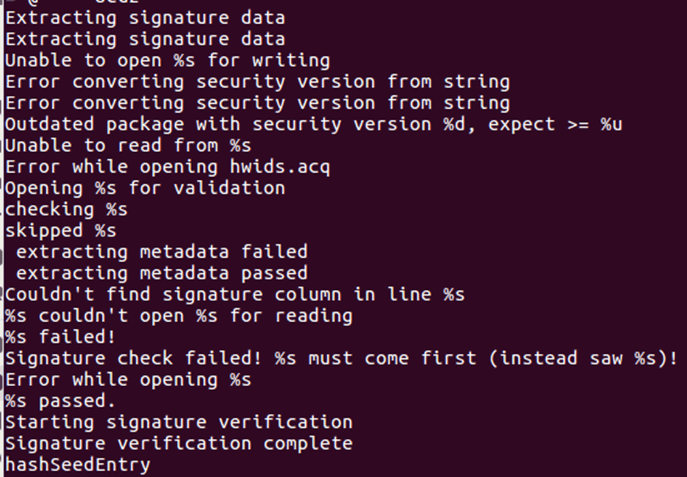This screenshot has height=477, width=687.
Task: Click second 'Error converting security version' line
Action: coord(257,103)
